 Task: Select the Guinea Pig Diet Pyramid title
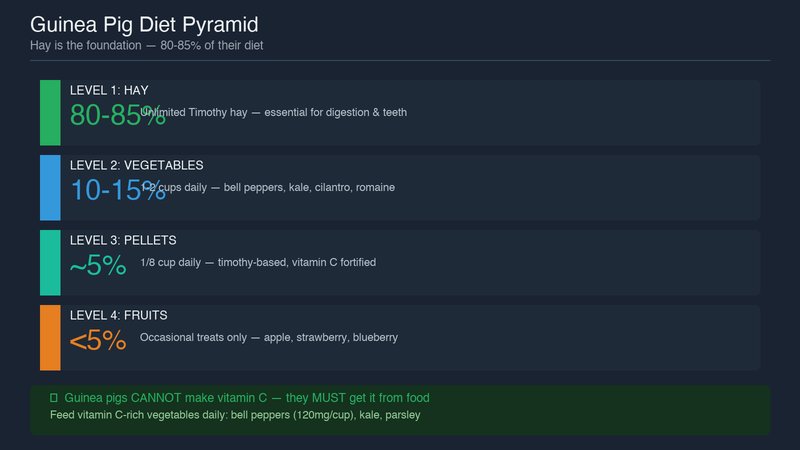tap(144, 24)
